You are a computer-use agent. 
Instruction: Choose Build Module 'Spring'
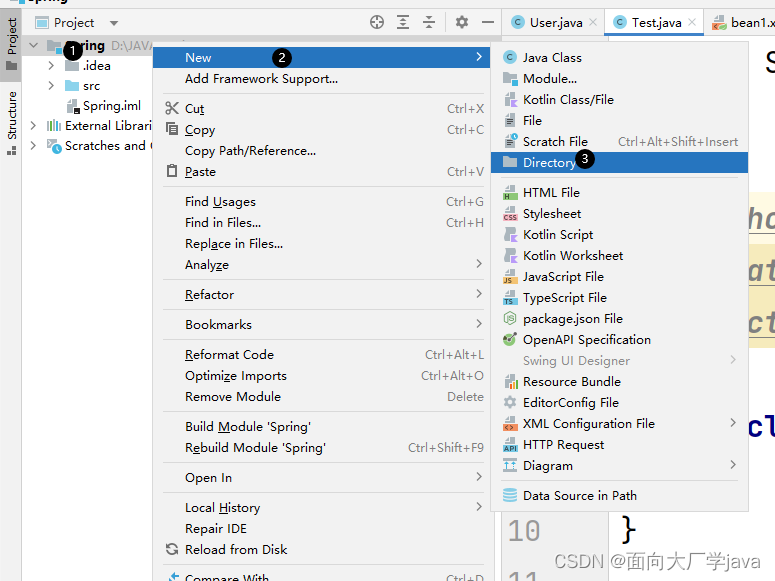tap(323, 427)
